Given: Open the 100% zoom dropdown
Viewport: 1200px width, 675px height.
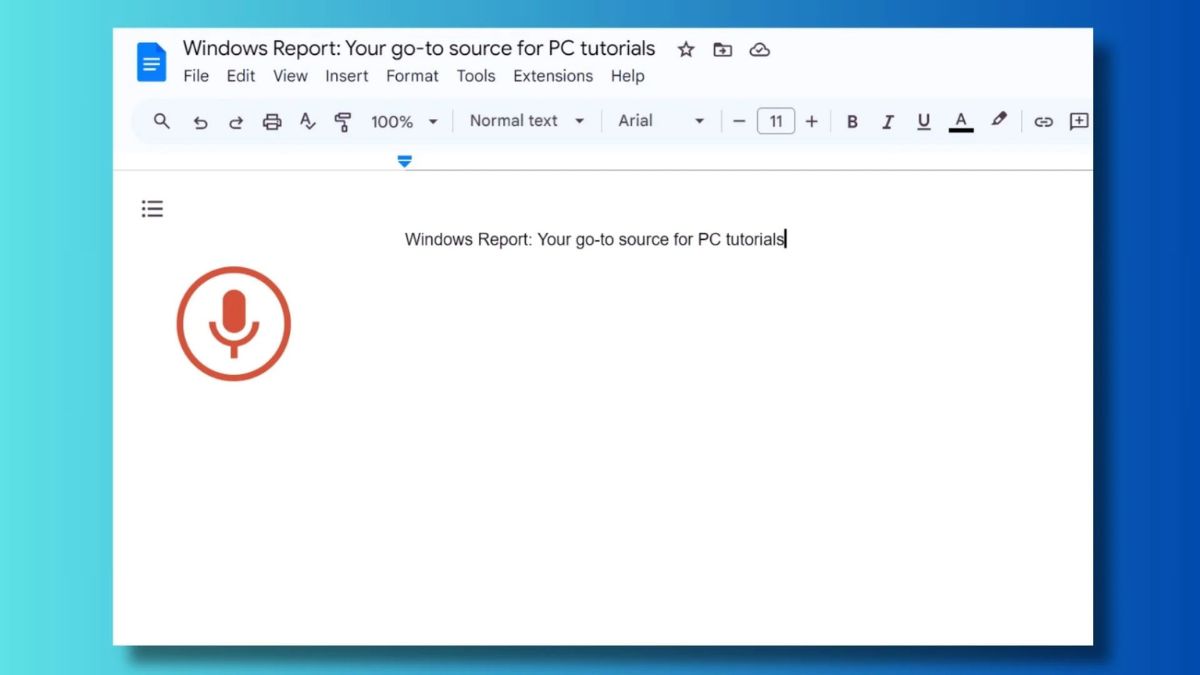Looking at the screenshot, I should (x=405, y=122).
